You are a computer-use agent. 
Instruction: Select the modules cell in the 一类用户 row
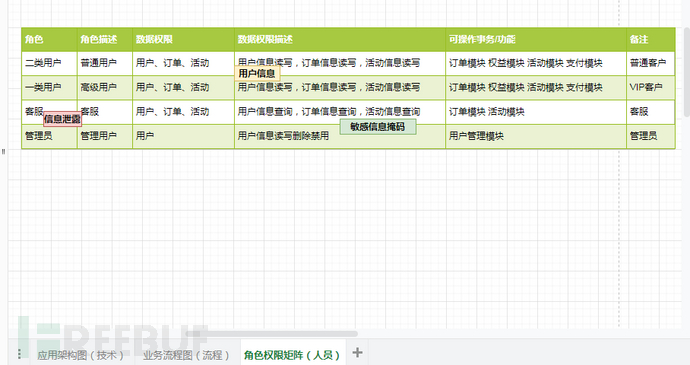coord(536,88)
